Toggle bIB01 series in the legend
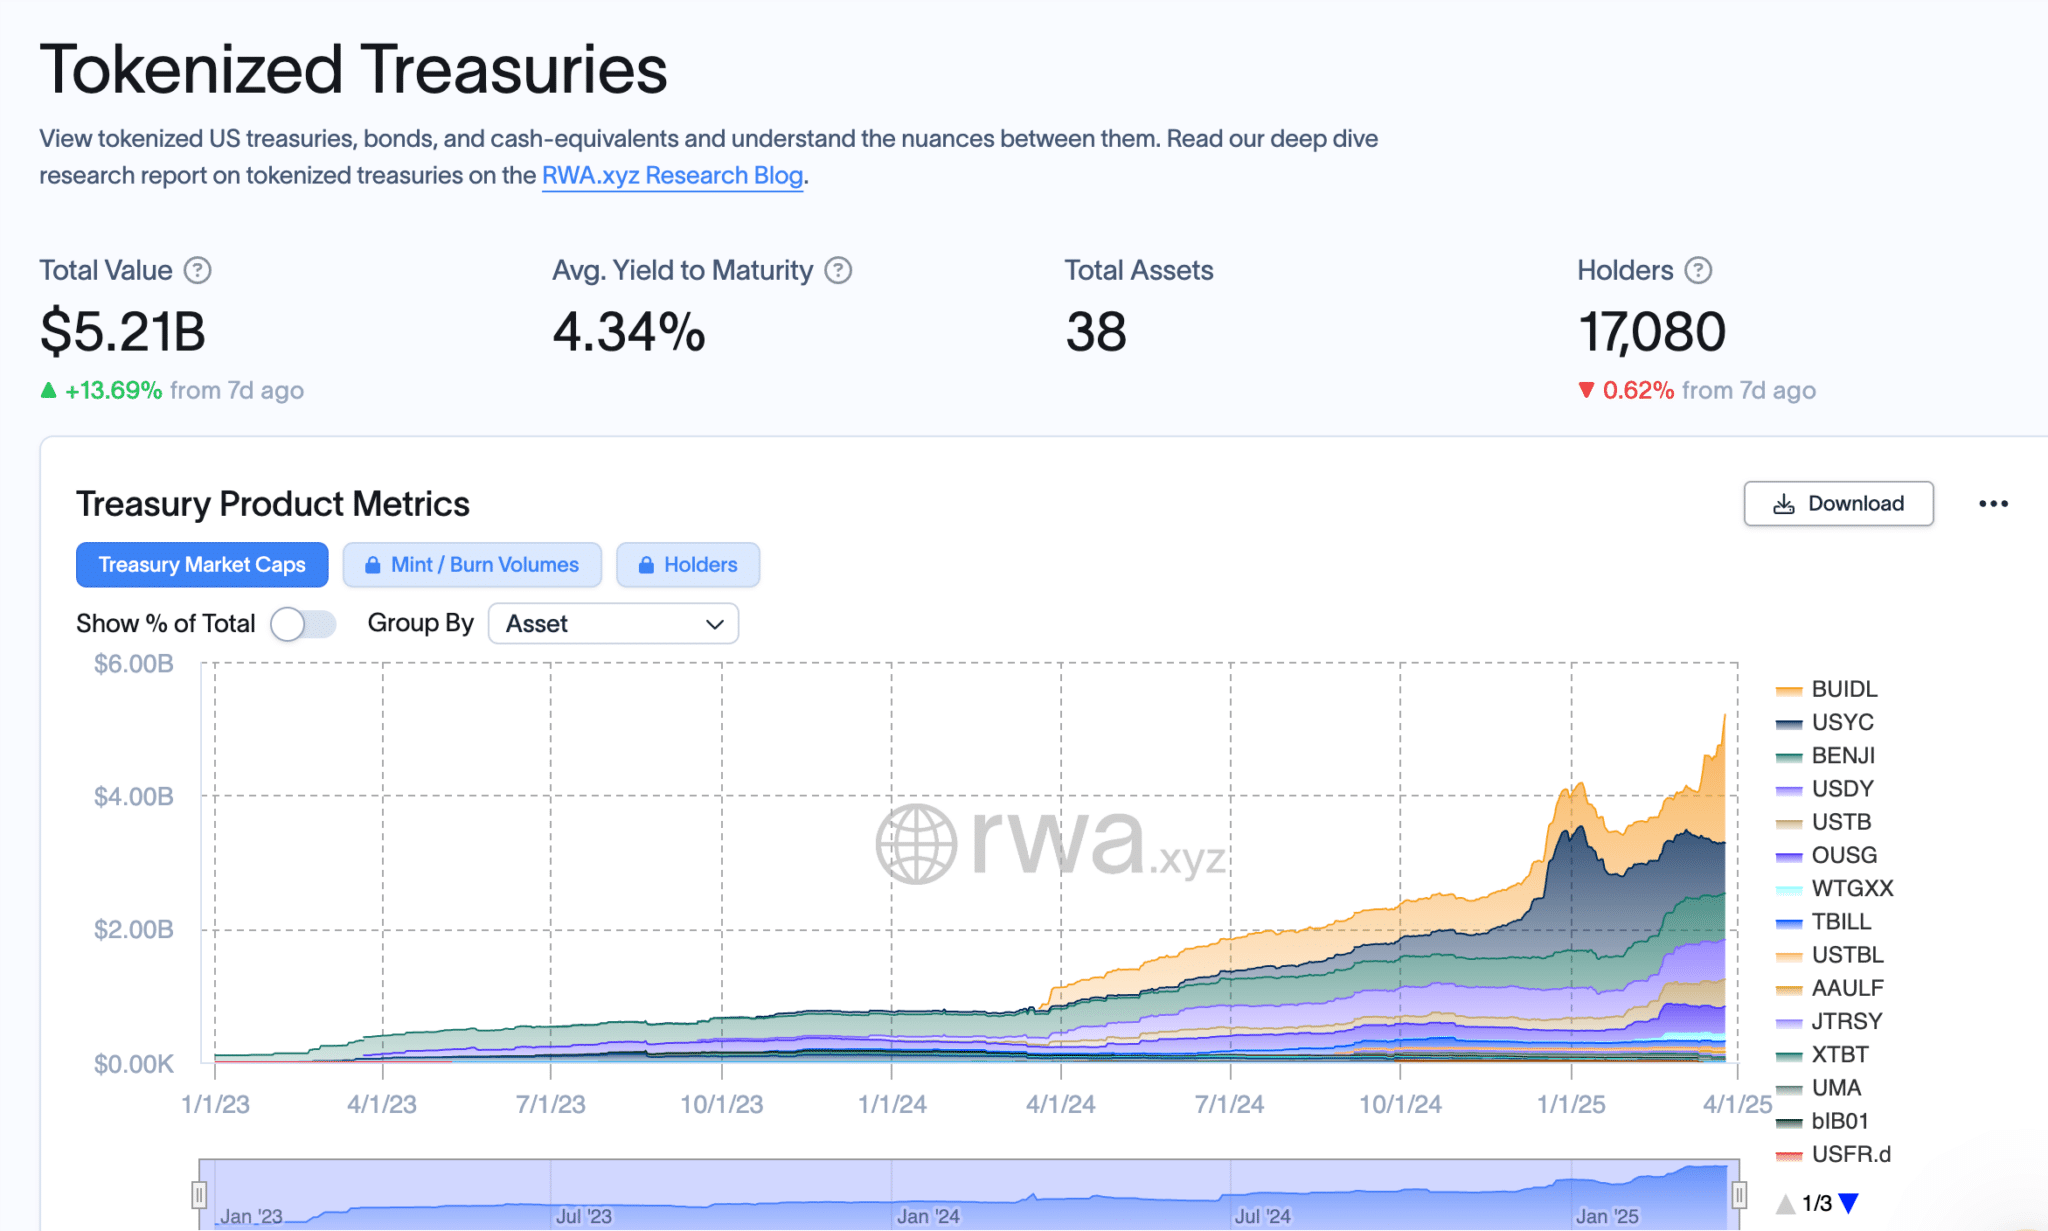Image resolution: width=2048 pixels, height=1231 pixels. pos(1822,1121)
